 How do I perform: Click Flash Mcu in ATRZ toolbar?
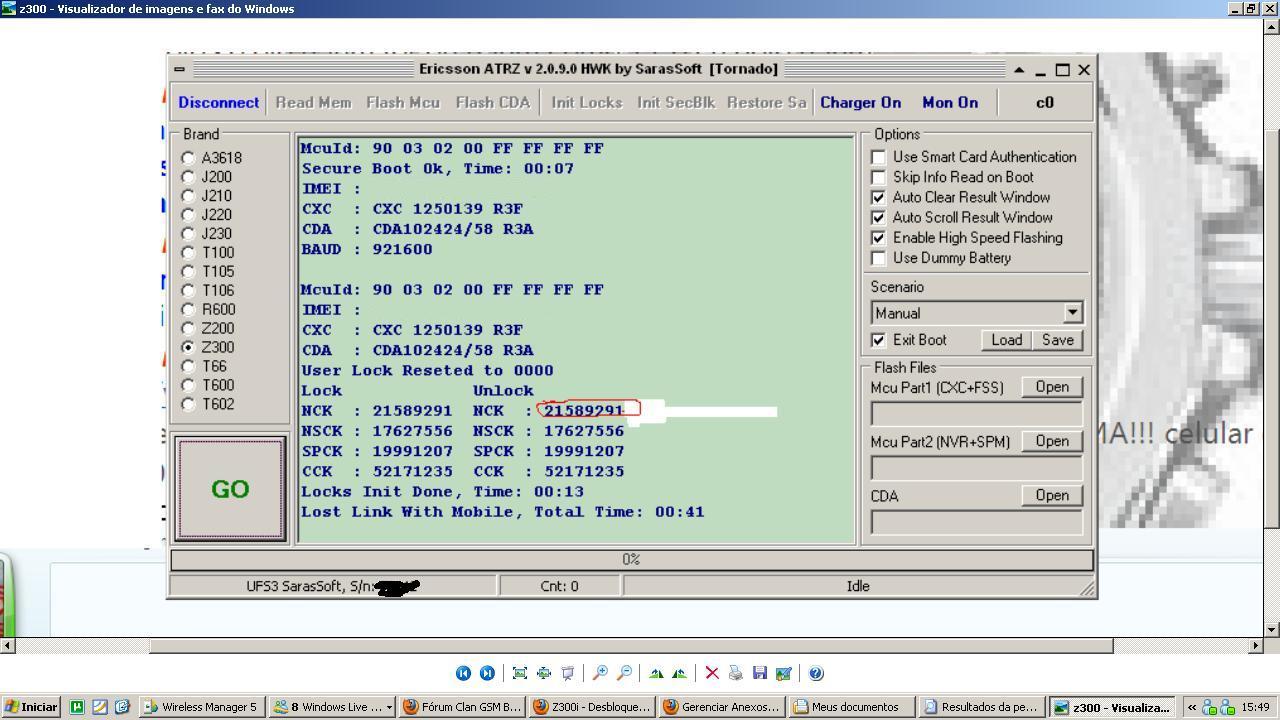click(x=403, y=102)
